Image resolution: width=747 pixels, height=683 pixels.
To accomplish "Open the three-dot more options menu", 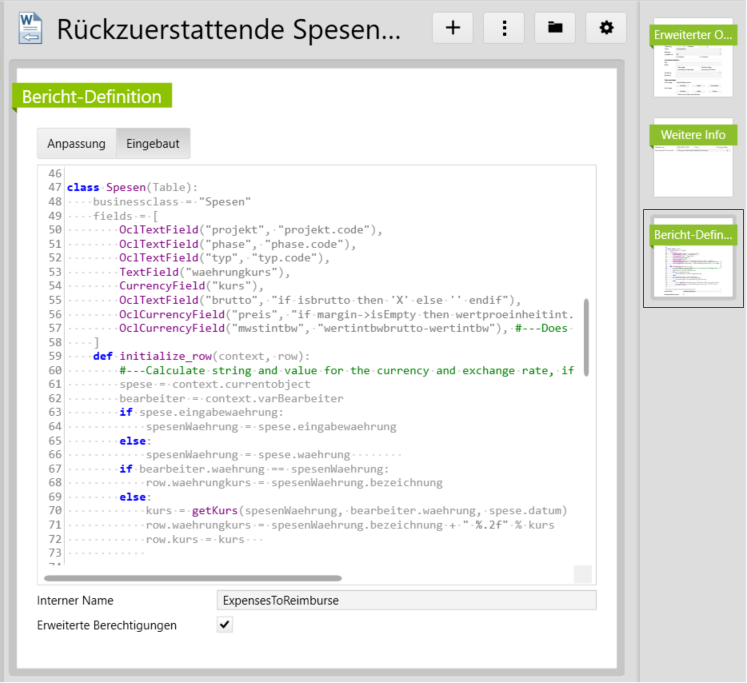I will [x=503, y=28].
